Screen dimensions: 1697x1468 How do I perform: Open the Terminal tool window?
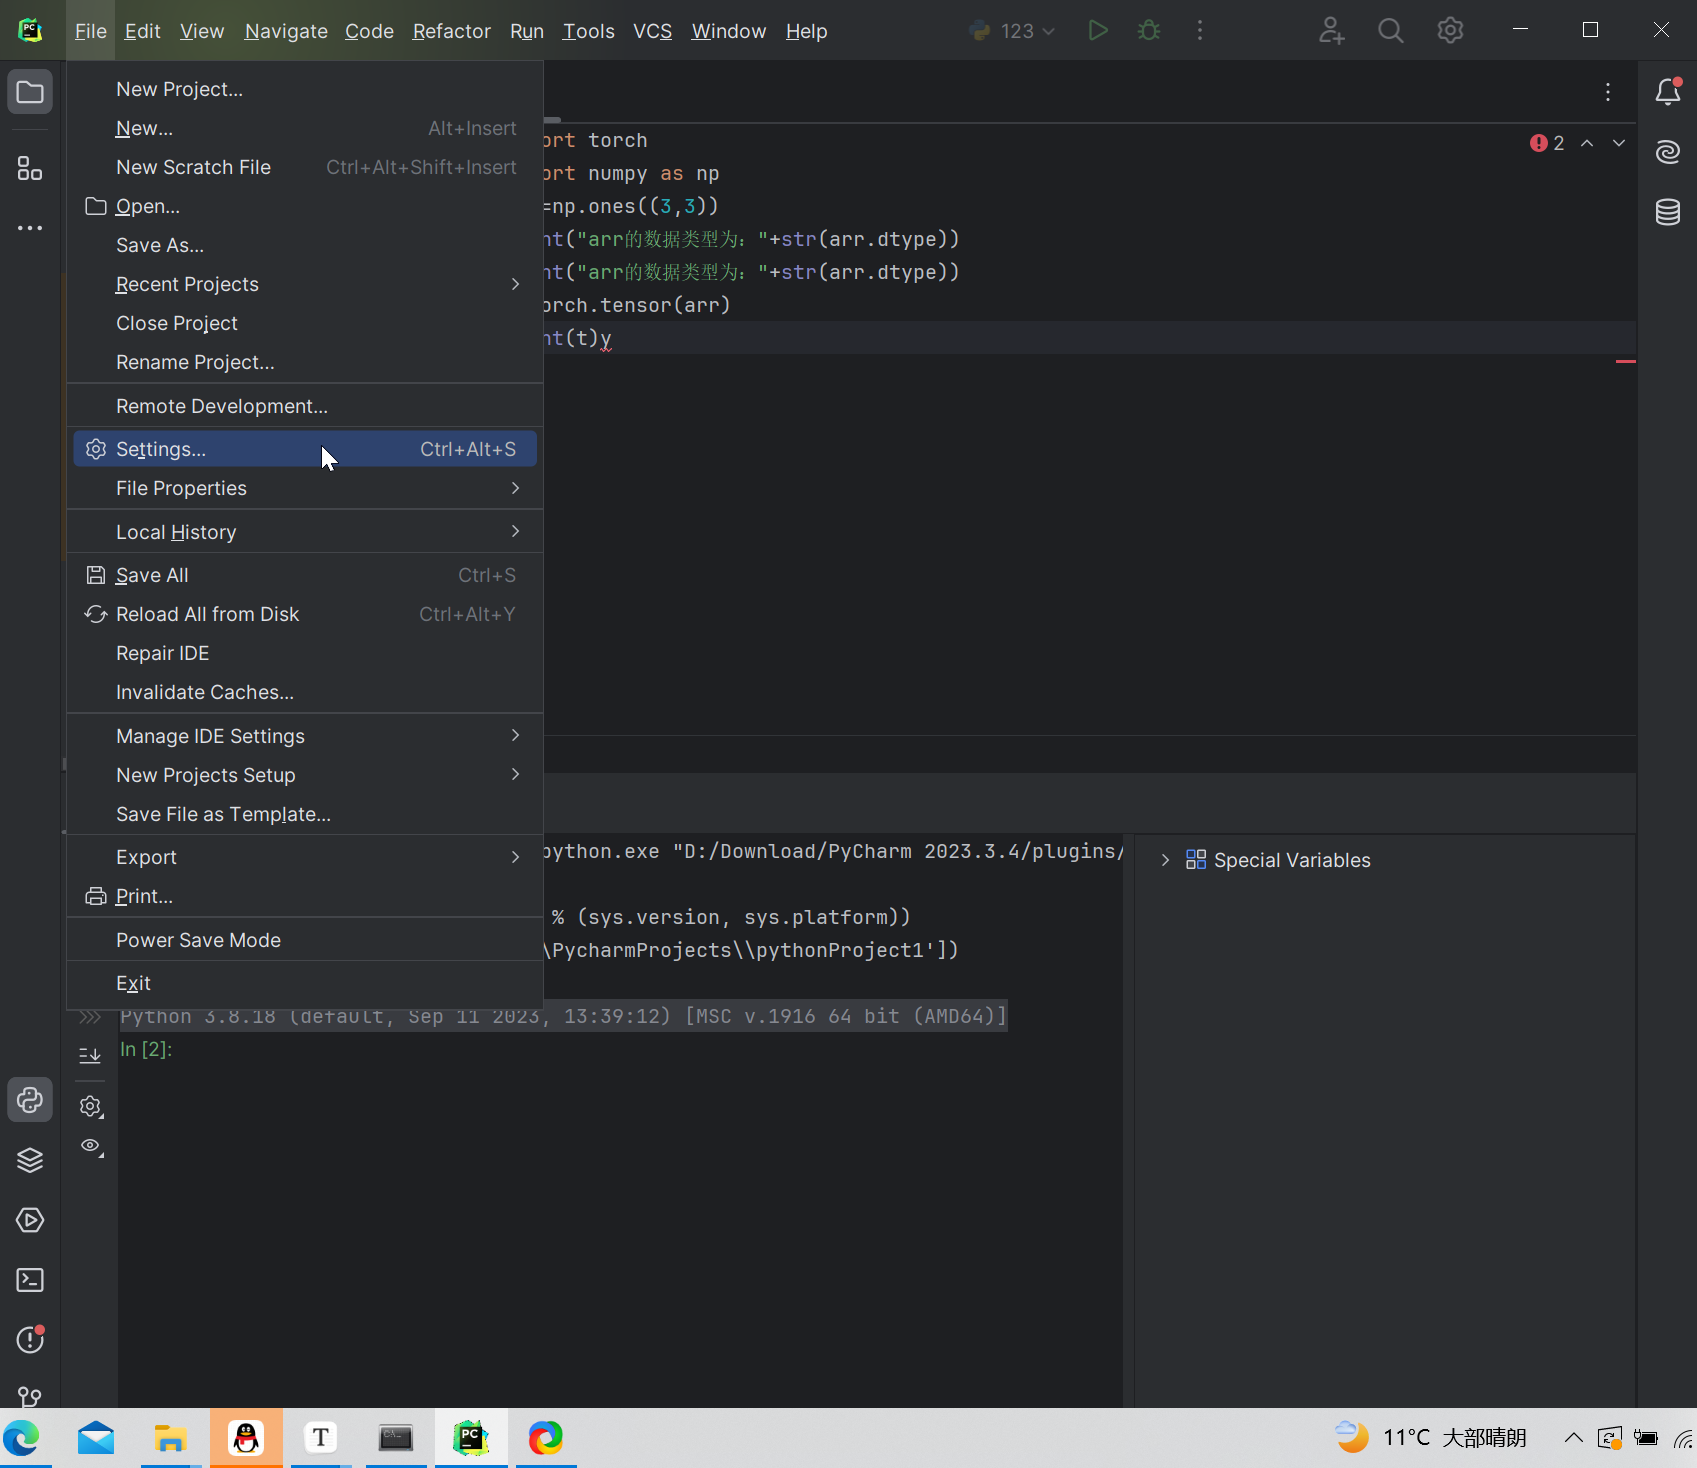pos(30,1280)
